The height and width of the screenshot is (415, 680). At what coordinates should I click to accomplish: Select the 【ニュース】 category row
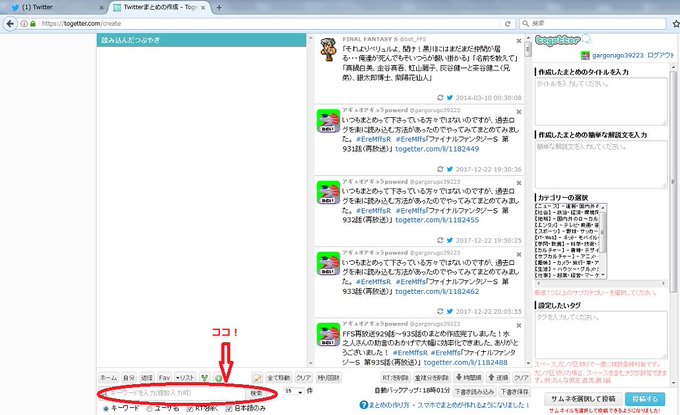[x=566, y=206]
